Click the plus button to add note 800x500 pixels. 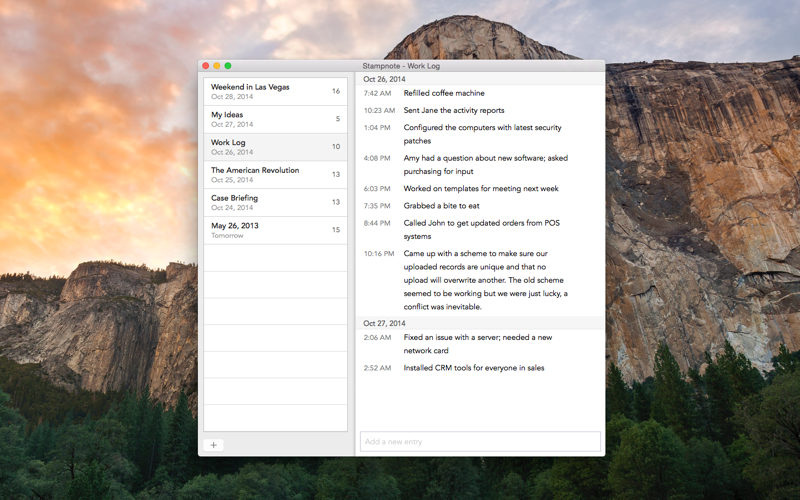point(213,445)
